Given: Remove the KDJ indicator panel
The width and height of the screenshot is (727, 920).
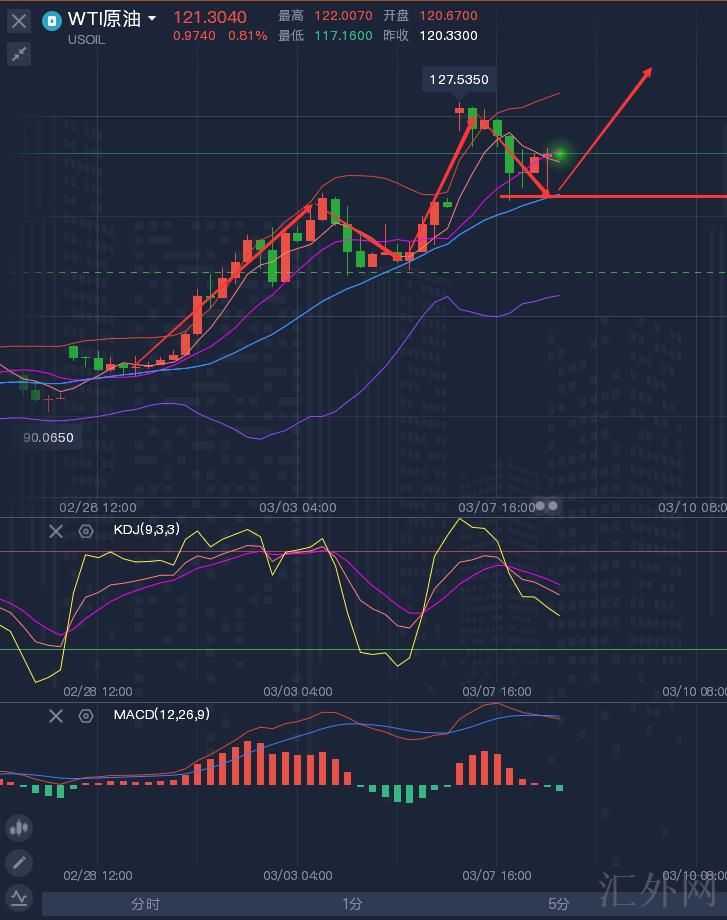Looking at the screenshot, I should pyautogui.click(x=56, y=532).
